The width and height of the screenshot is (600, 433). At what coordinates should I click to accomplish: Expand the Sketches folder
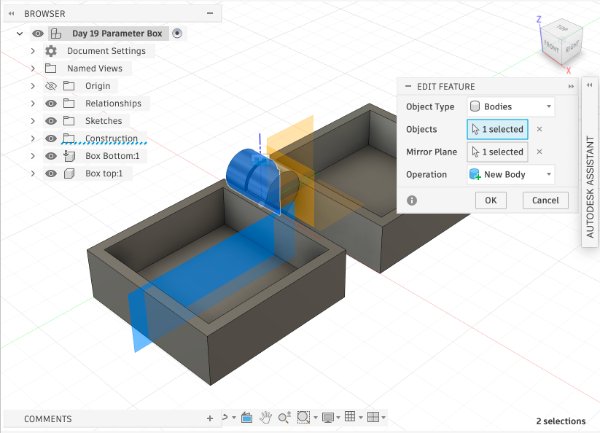[x=33, y=121]
